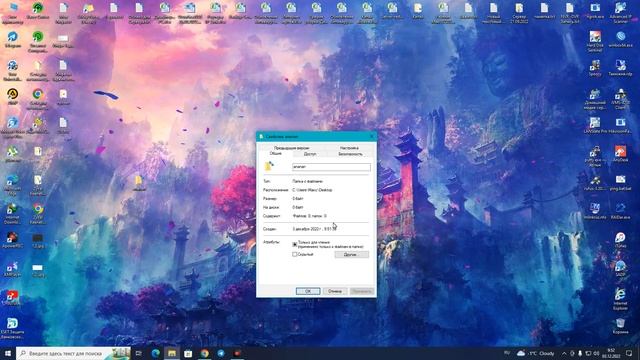
Task: Switch to the Безопасность tab
Action: point(350,154)
